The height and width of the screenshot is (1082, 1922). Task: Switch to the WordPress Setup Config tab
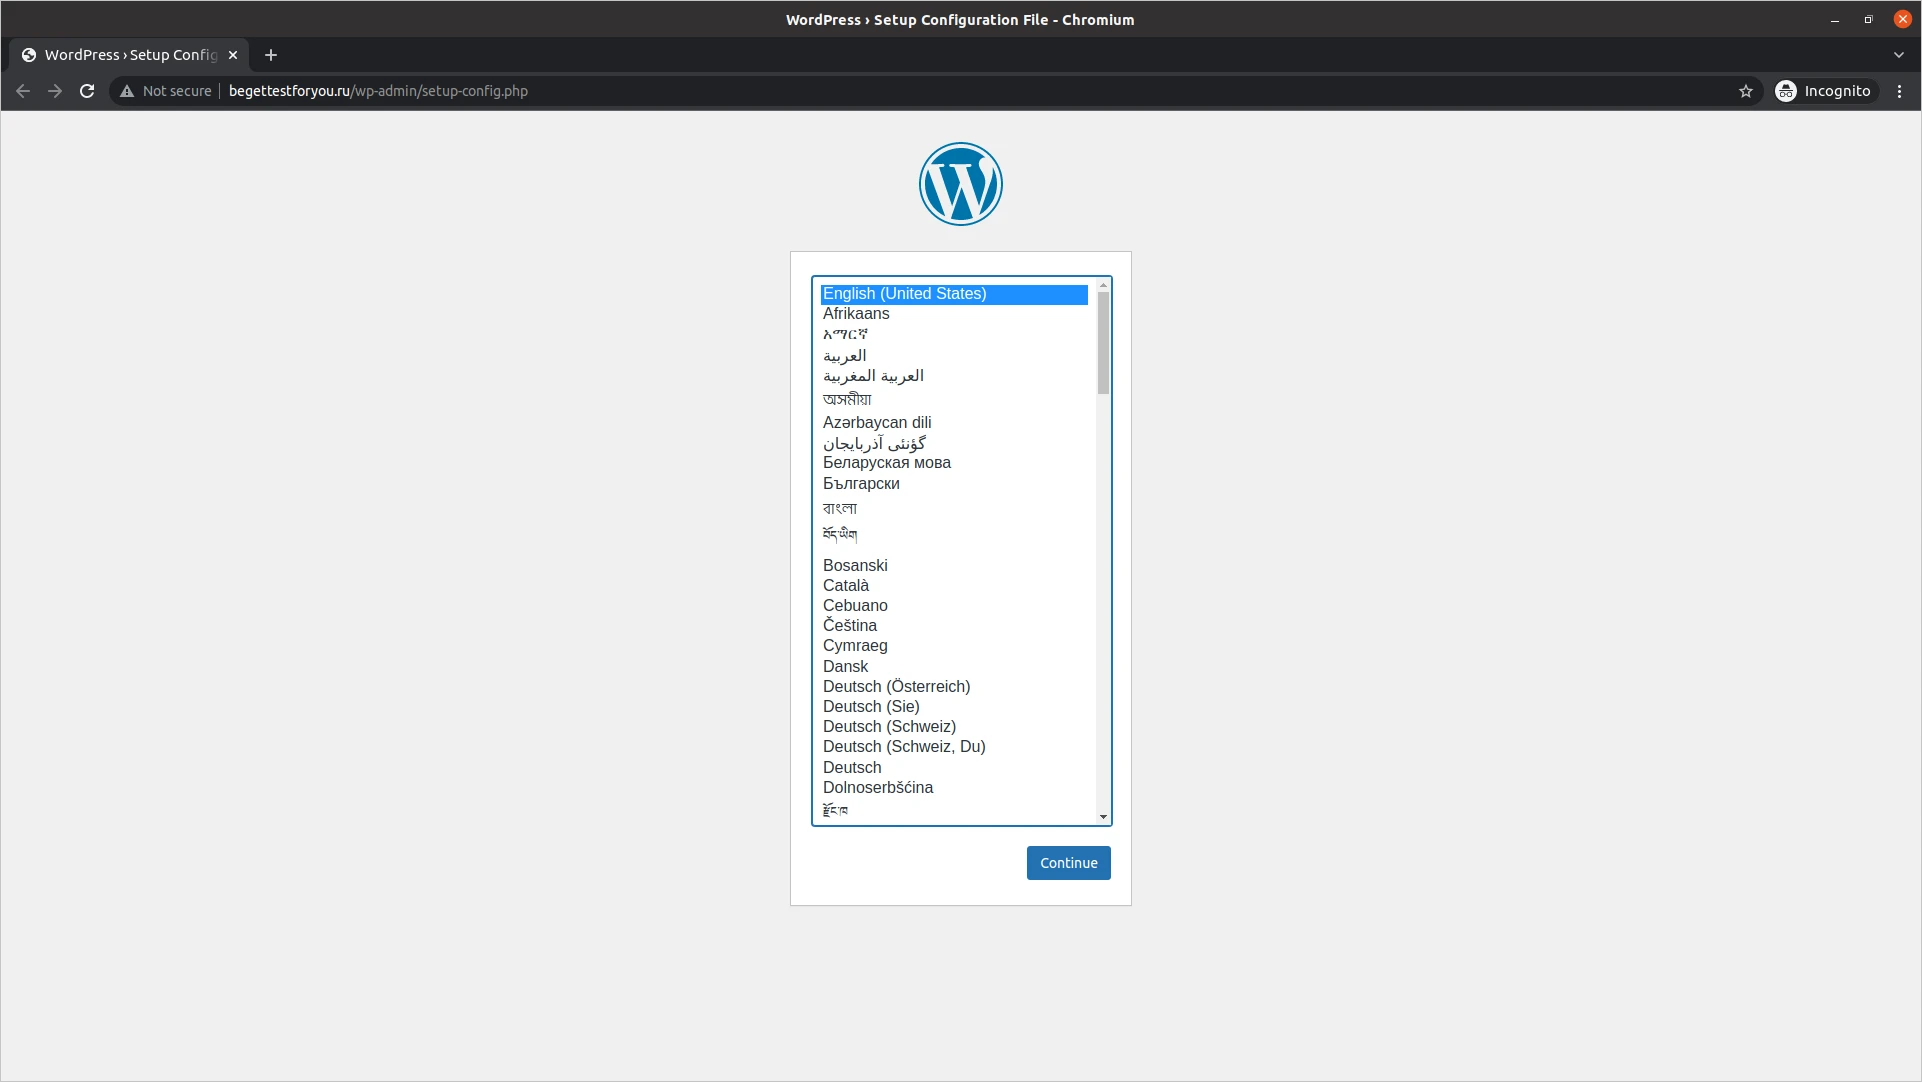pos(120,55)
